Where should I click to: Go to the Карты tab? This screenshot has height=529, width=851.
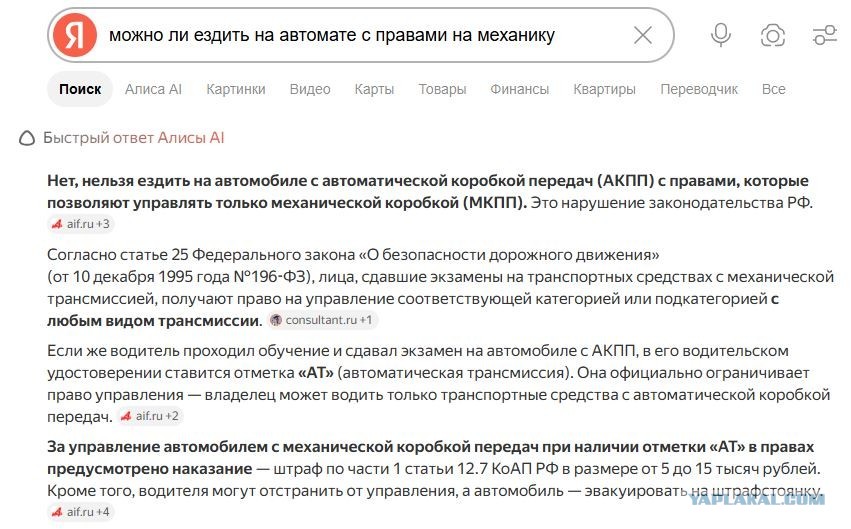pyautogui.click(x=374, y=89)
